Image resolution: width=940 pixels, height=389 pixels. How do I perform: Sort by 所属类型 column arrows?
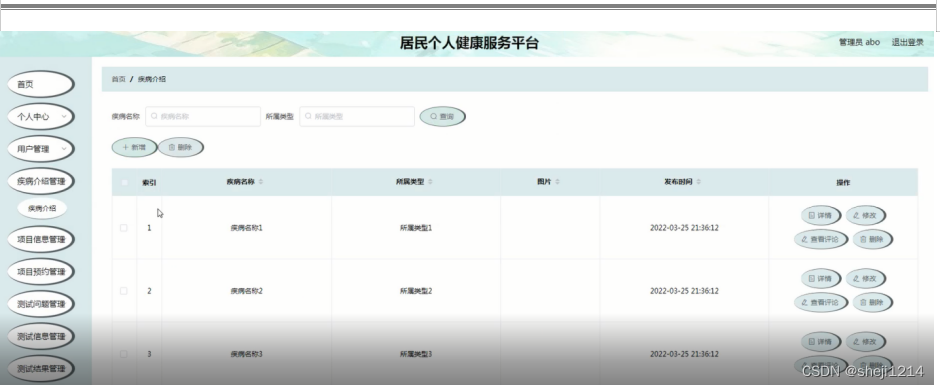[x=430, y=182]
